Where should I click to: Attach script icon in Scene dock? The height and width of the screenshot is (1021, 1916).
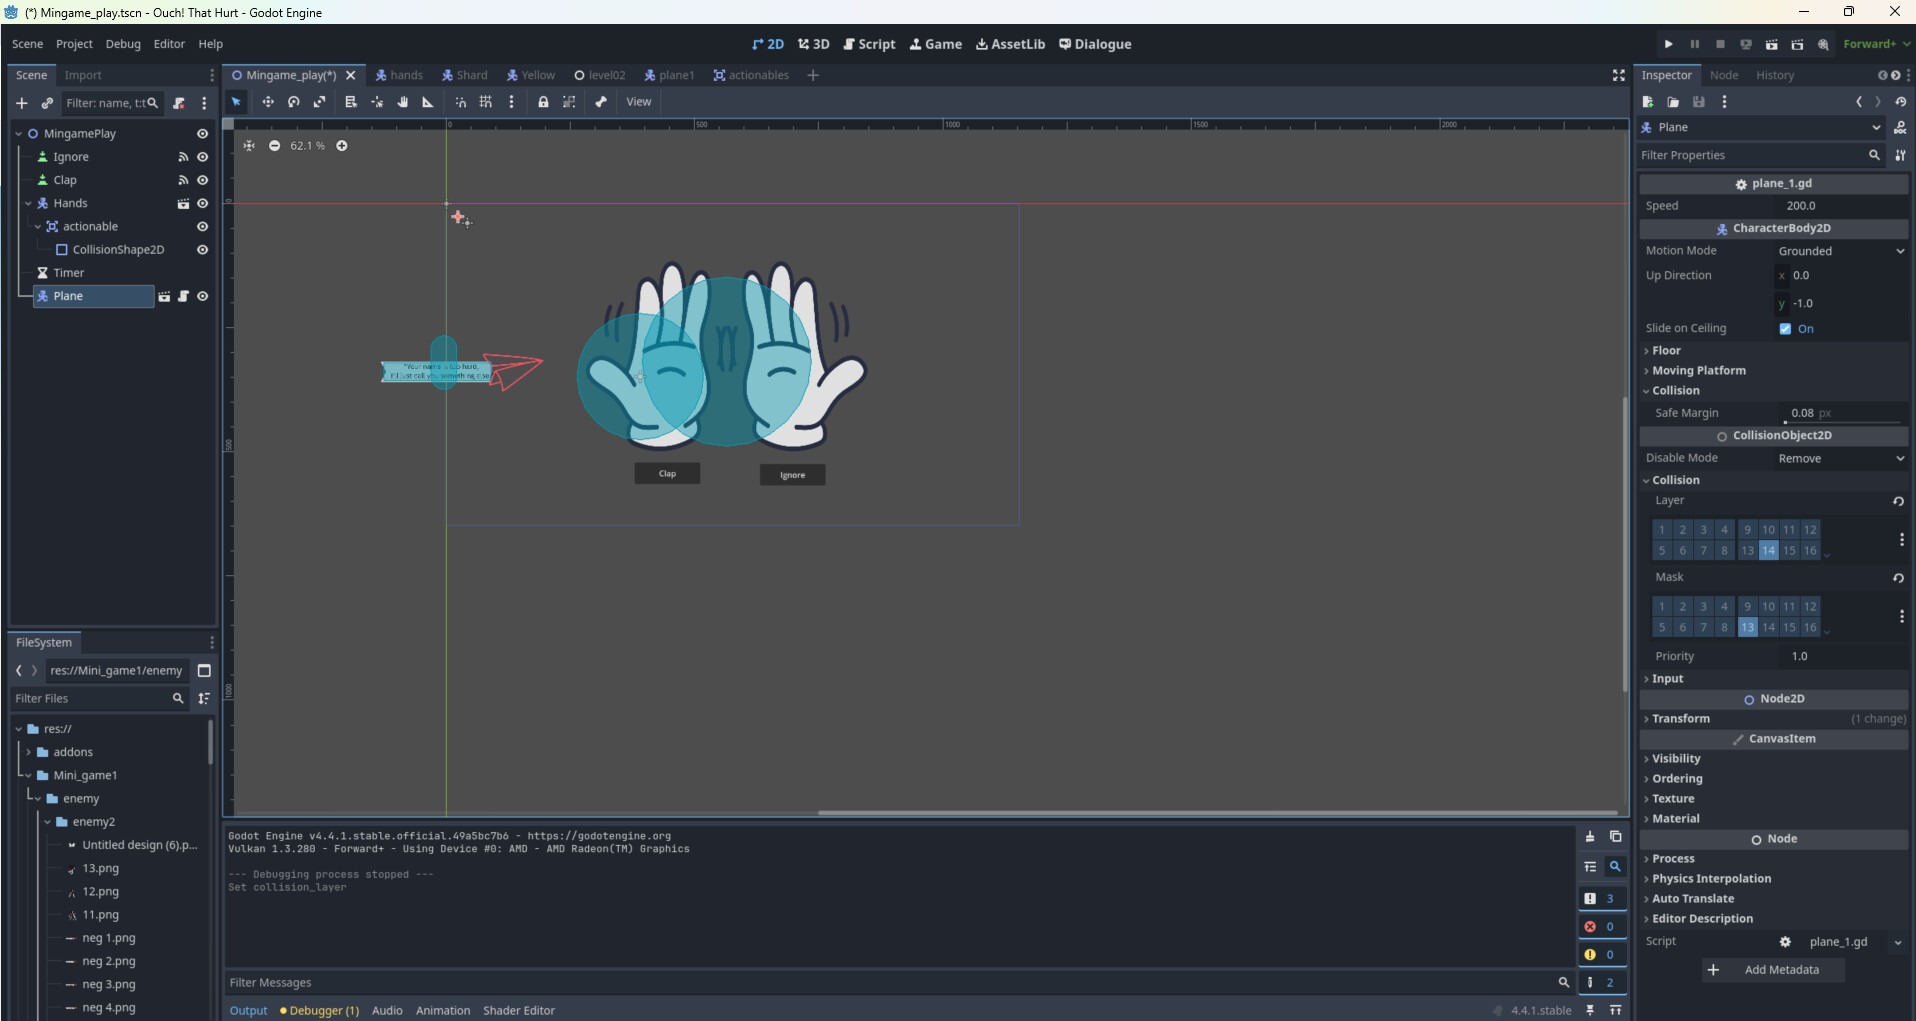(x=179, y=103)
